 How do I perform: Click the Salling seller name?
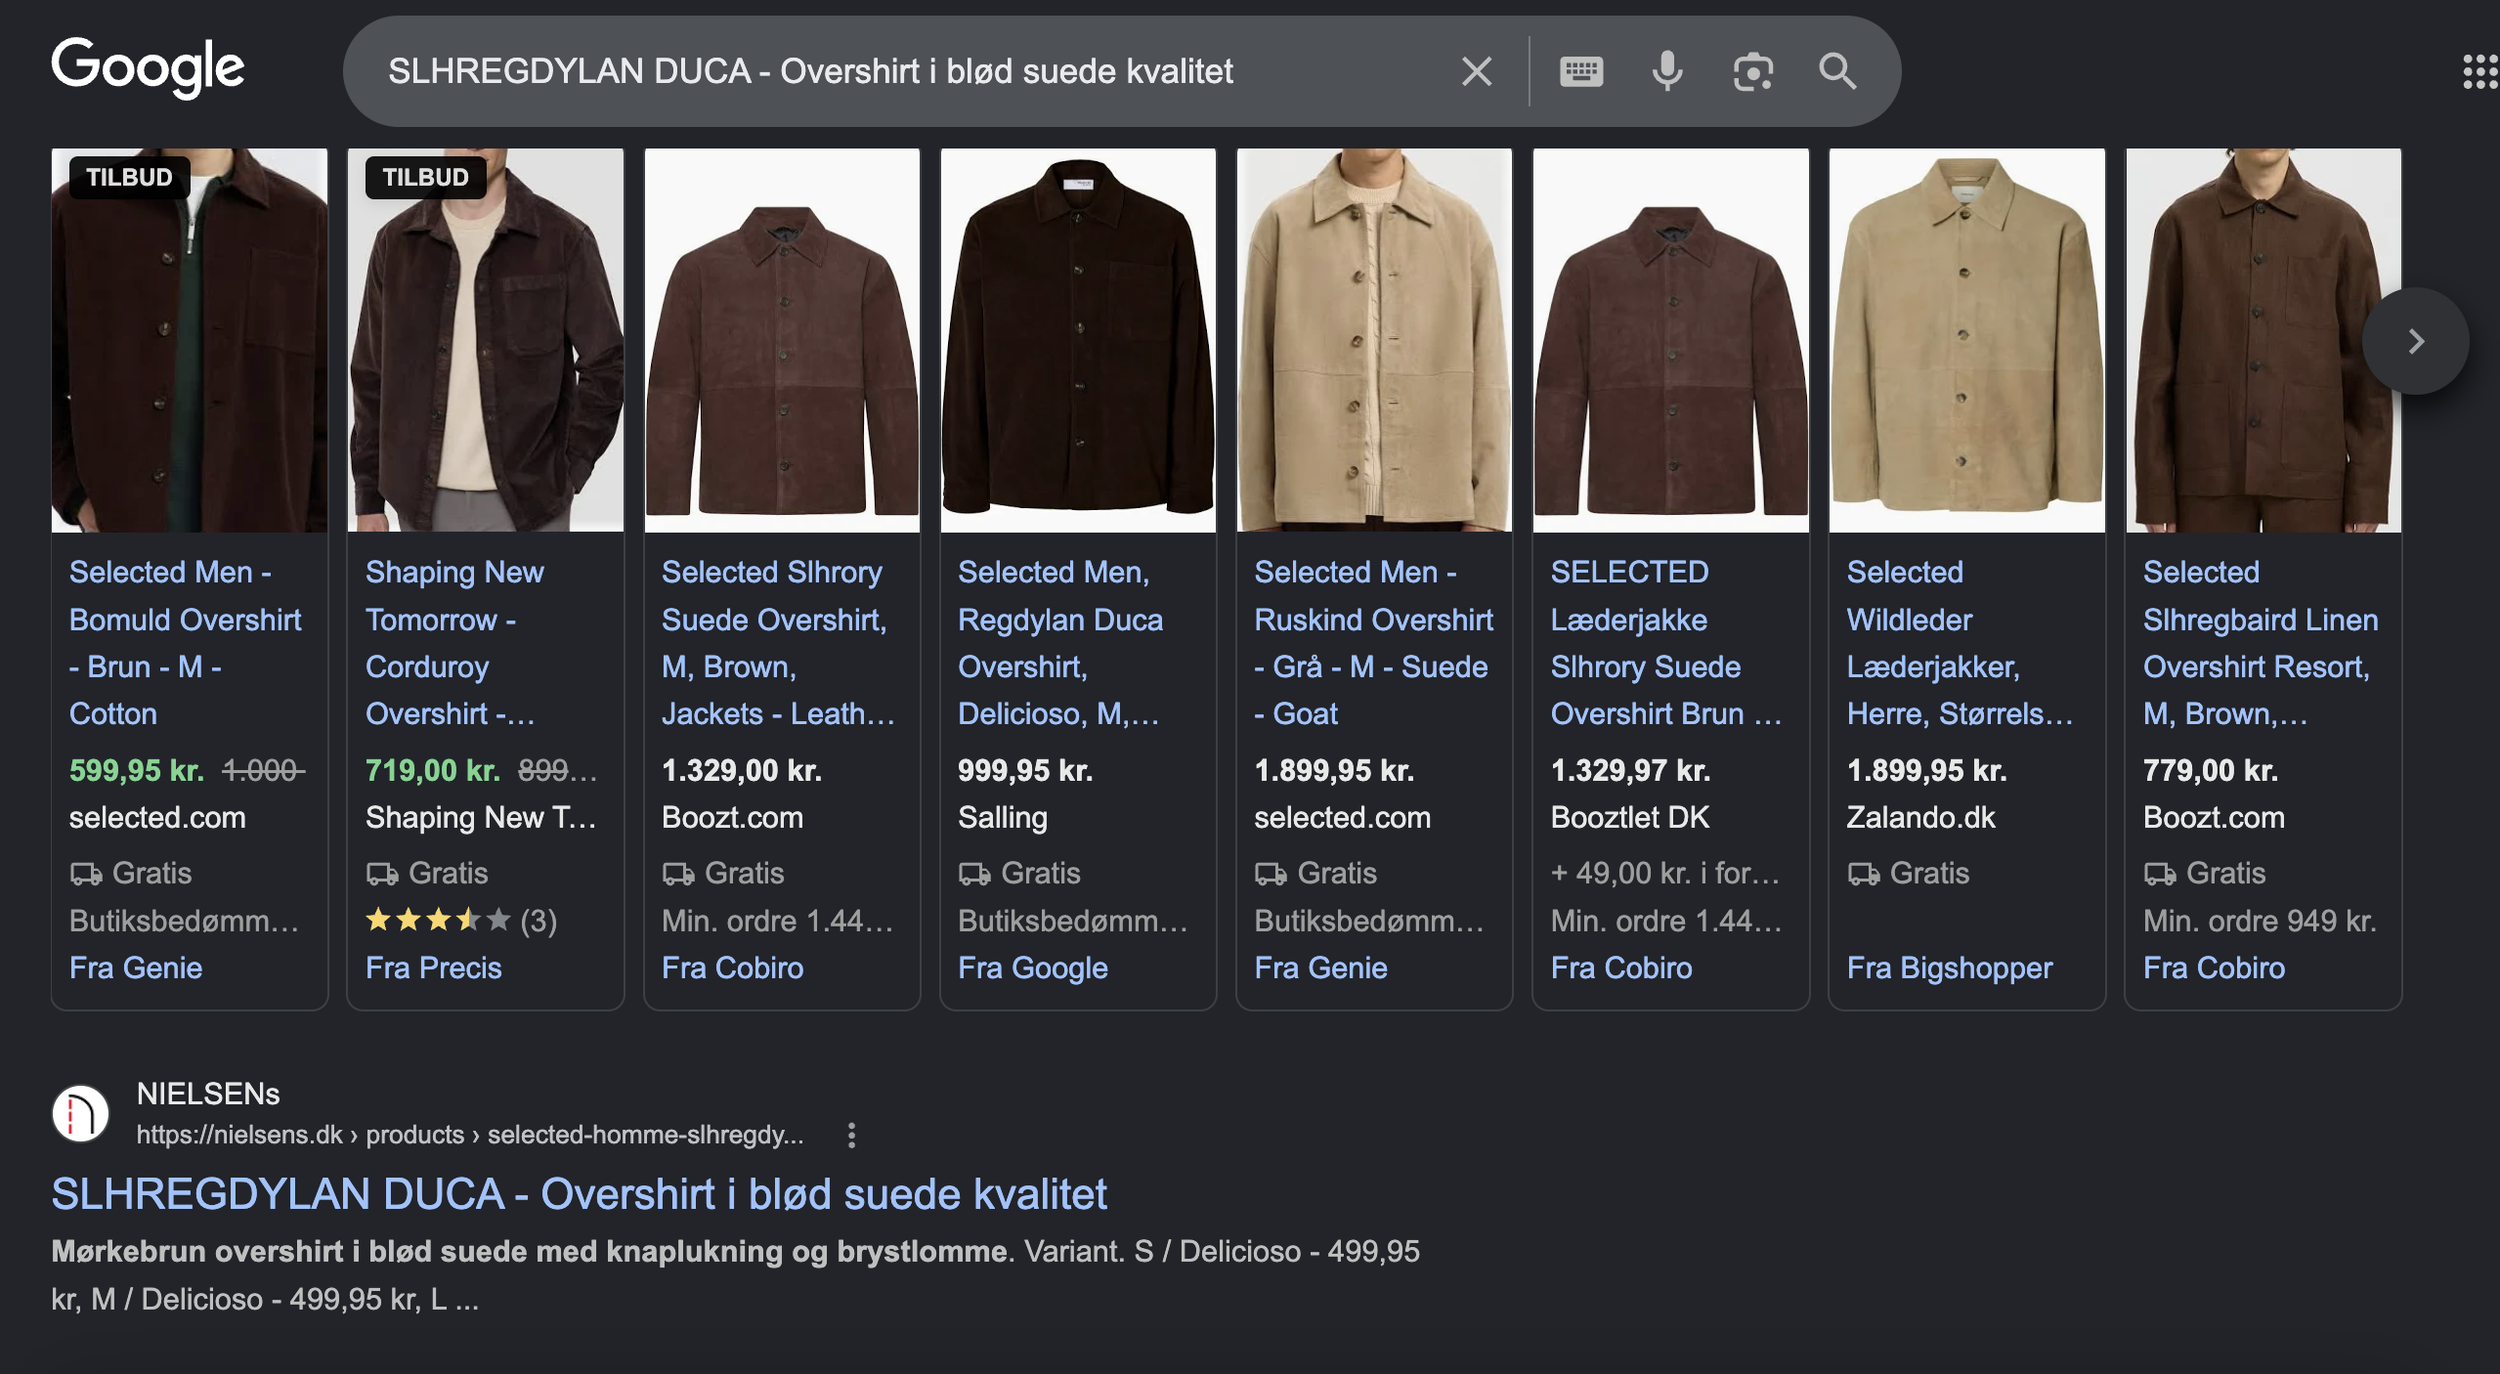pos(1003,818)
